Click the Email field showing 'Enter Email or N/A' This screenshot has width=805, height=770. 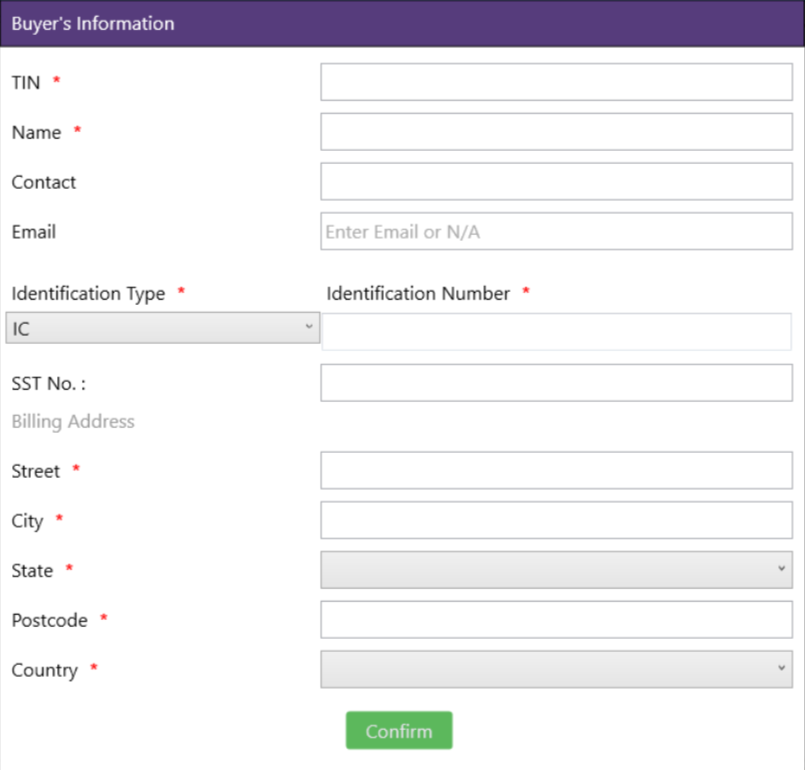[556, 231]
